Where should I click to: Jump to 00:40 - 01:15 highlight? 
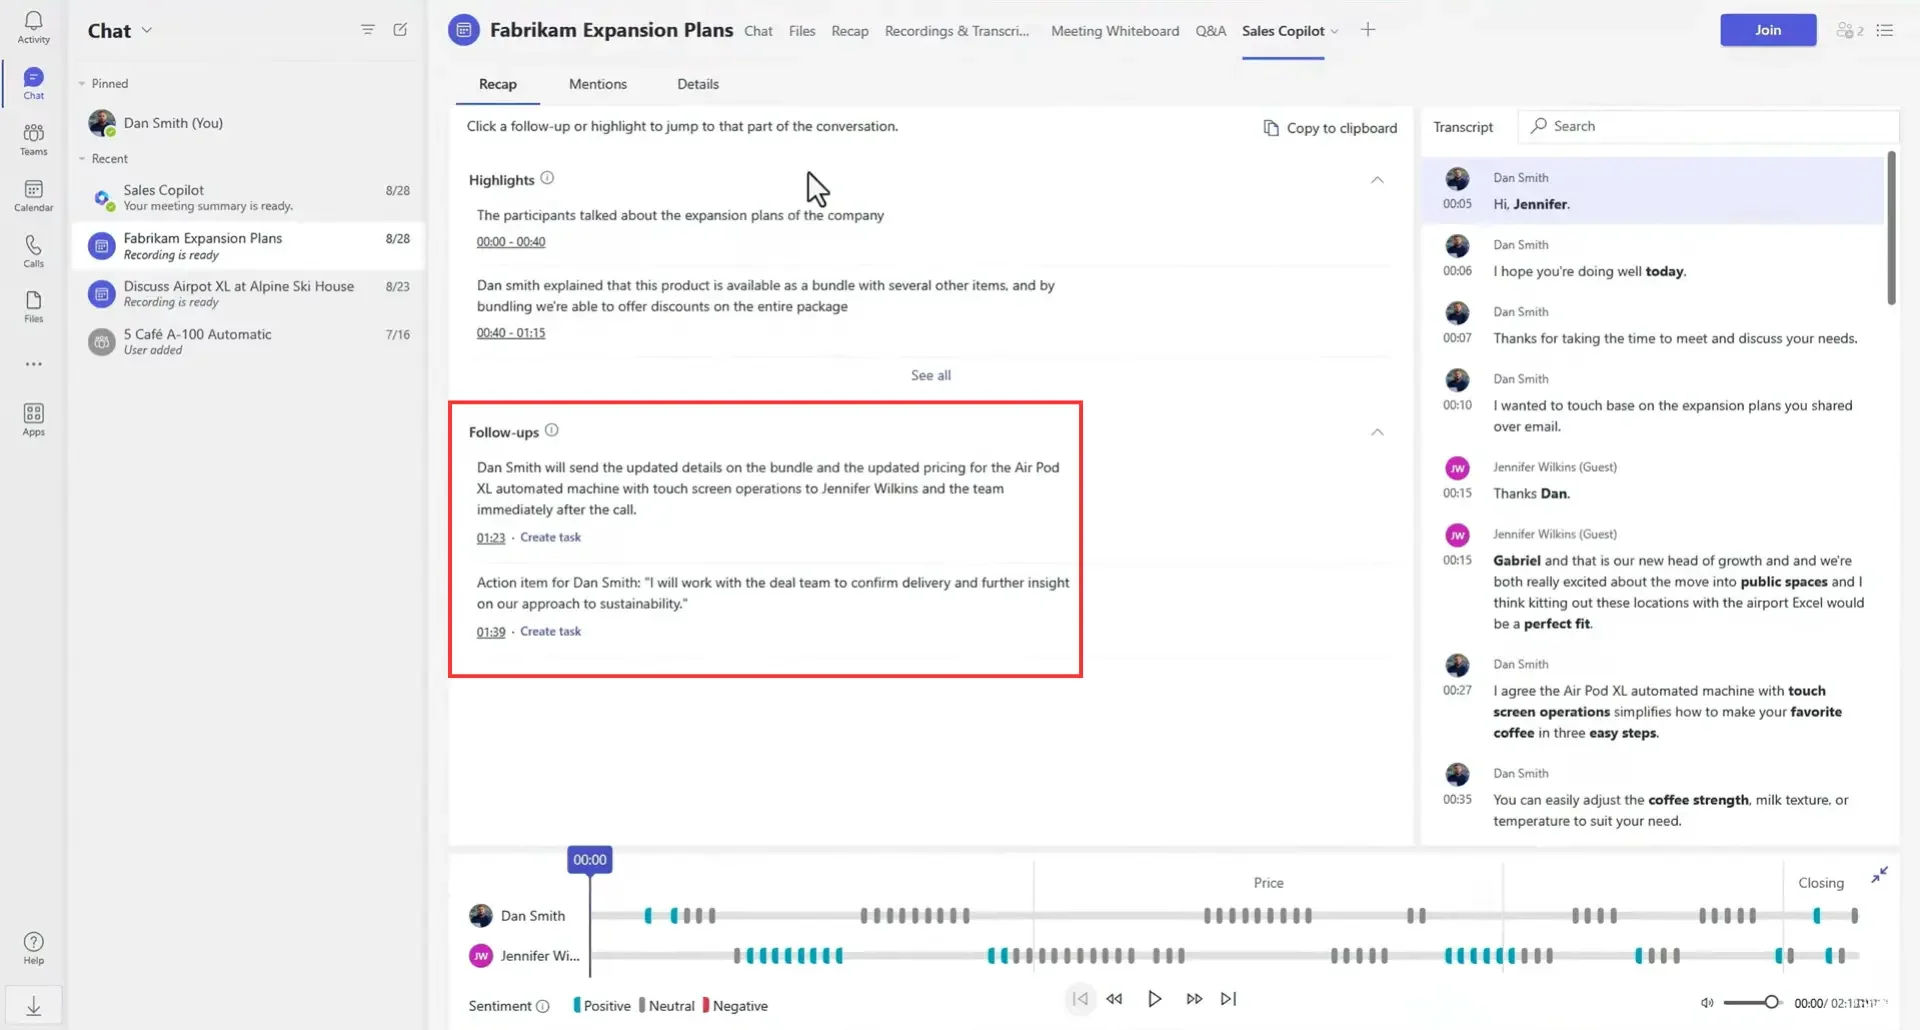(x=511, y=333)
